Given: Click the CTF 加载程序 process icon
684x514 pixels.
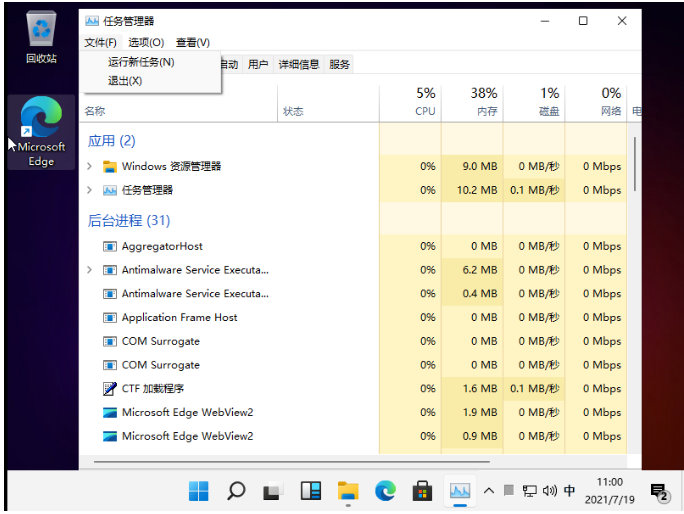Looking at the screenshot, I should pyautogui.click(x=110, y=389).
